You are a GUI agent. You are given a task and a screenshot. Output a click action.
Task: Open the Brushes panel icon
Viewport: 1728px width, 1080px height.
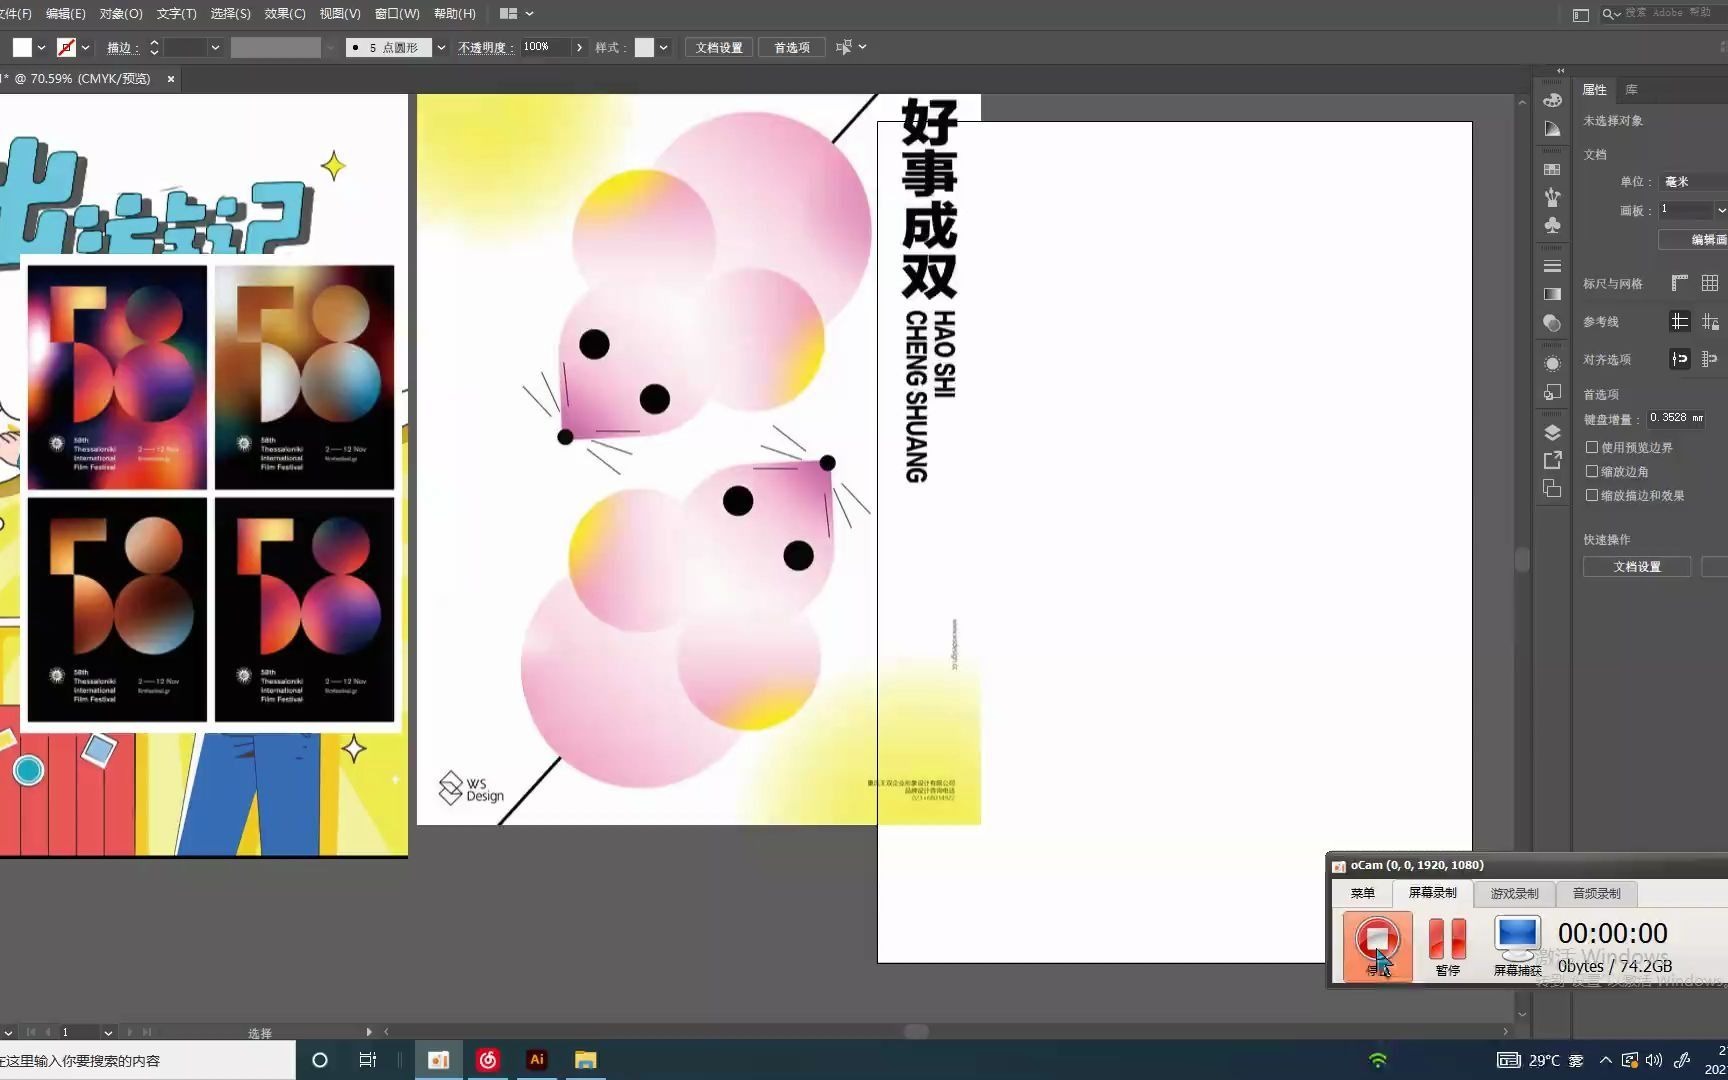1552,197
